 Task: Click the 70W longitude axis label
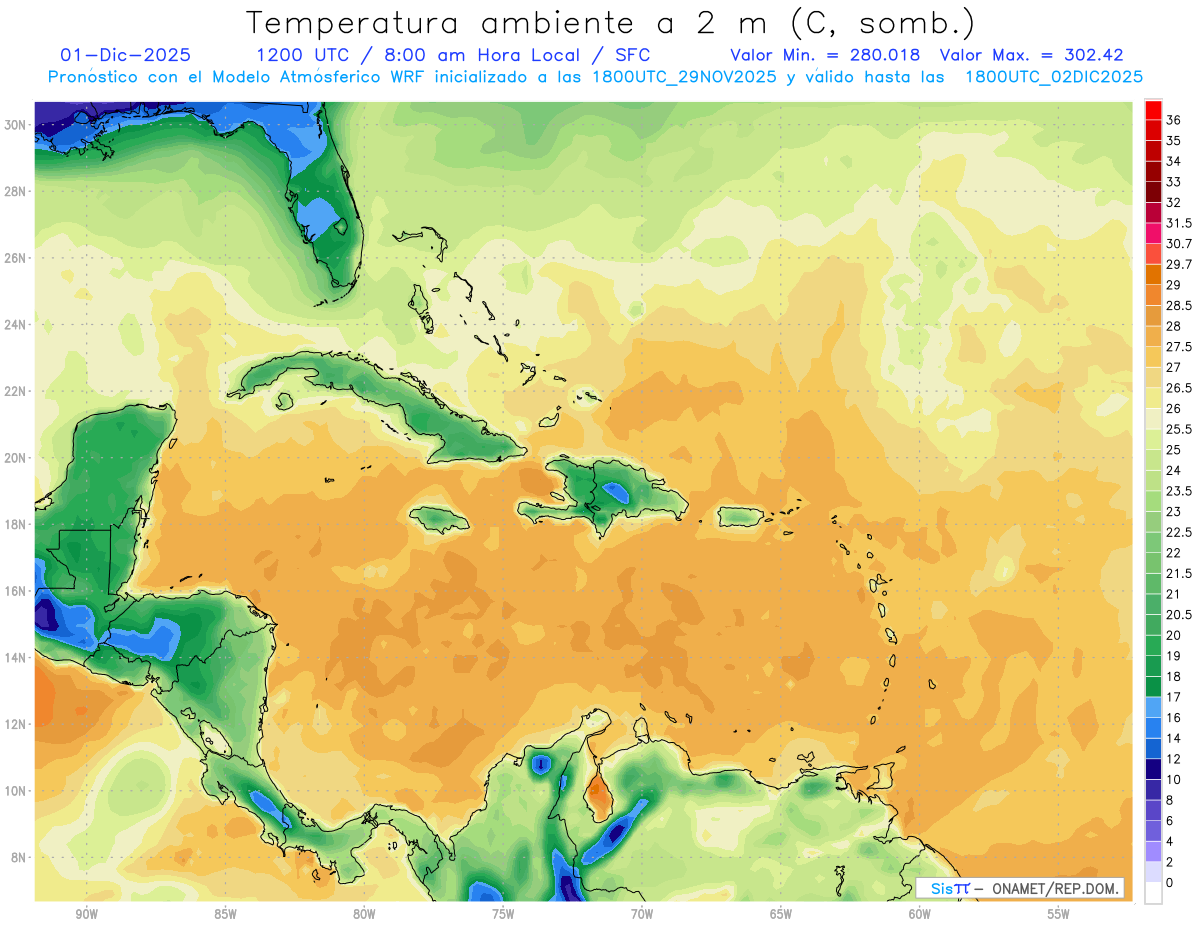pyautogui.click(x=642, y=914)
